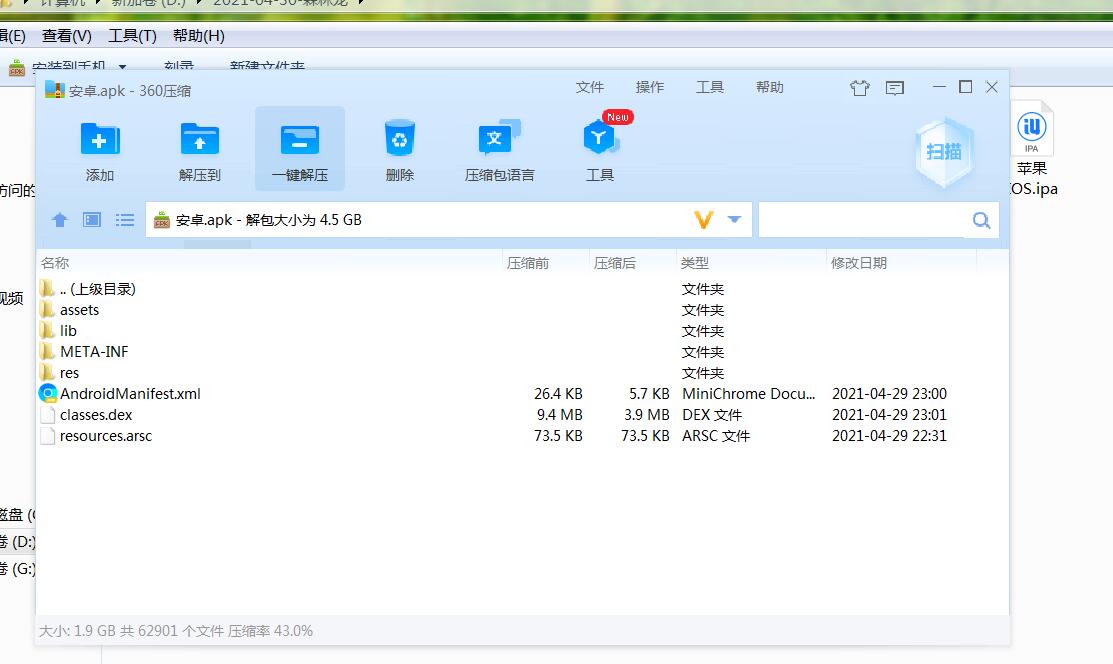Click the 删除 (Delete) recycle bin icon
This screenshot has width=1113, height=664.
click(x=400, y=141)
